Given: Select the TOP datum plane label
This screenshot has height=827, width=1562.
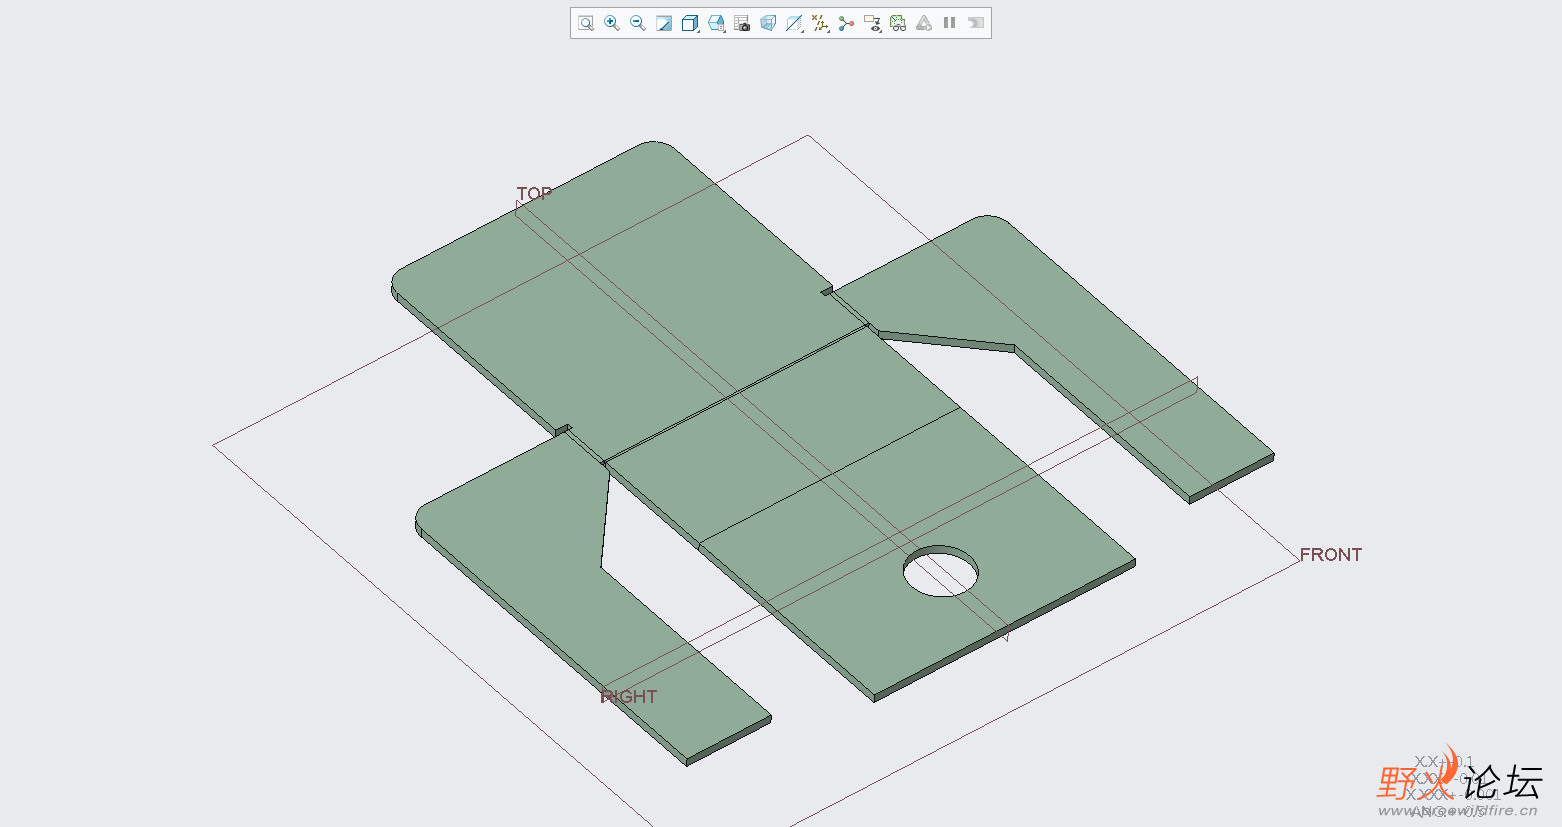Looking at the screenshot, I should pyautogui.click(x=534, y=193).
